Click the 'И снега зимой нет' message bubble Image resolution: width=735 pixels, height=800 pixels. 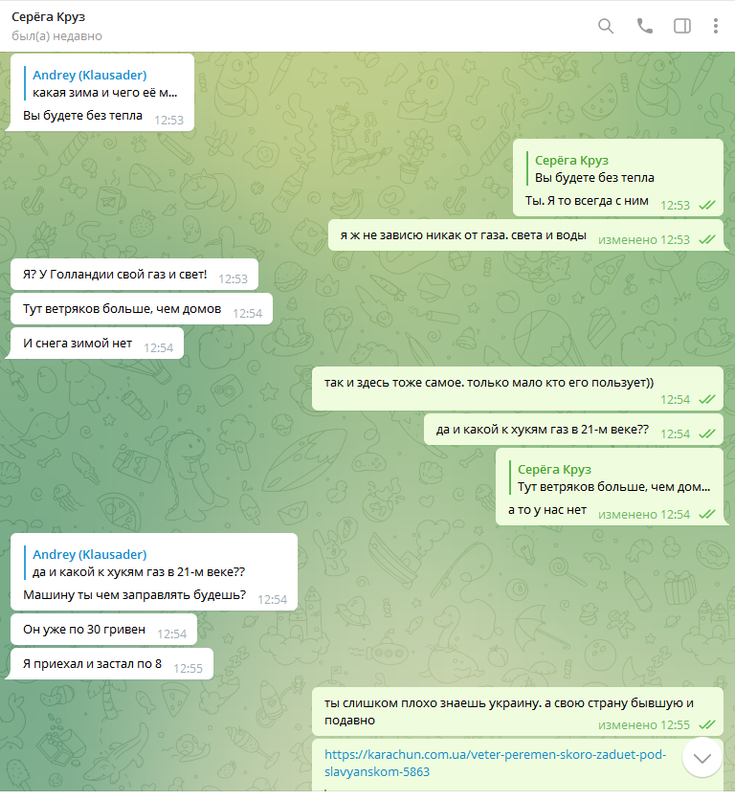(x=97, y=343)
